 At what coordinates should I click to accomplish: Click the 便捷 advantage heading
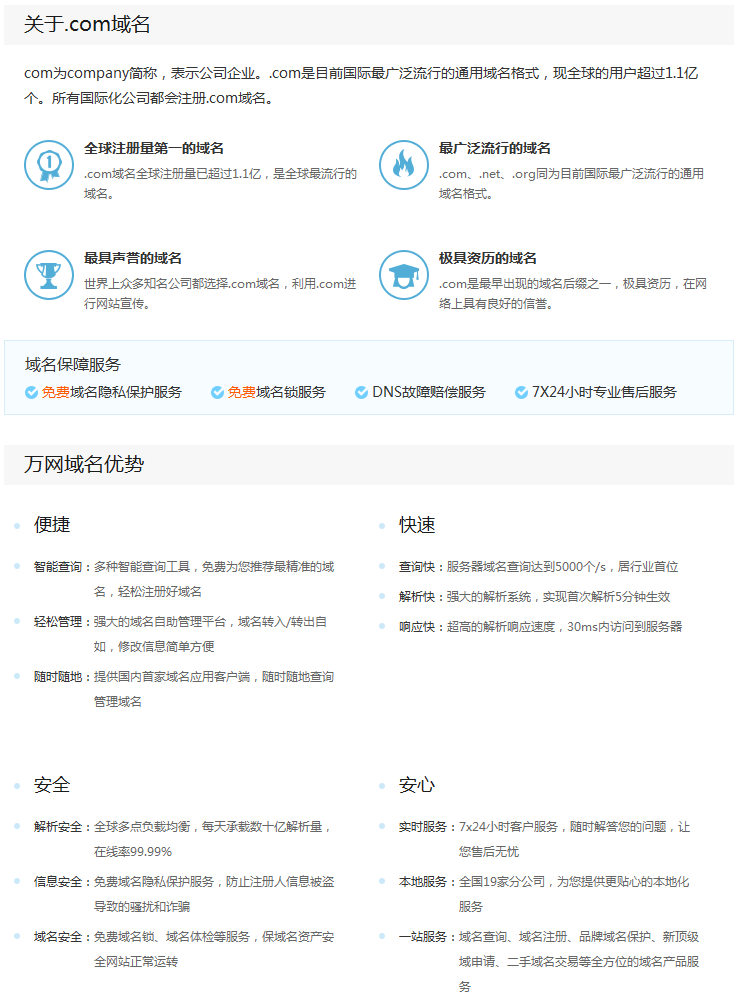52,525
